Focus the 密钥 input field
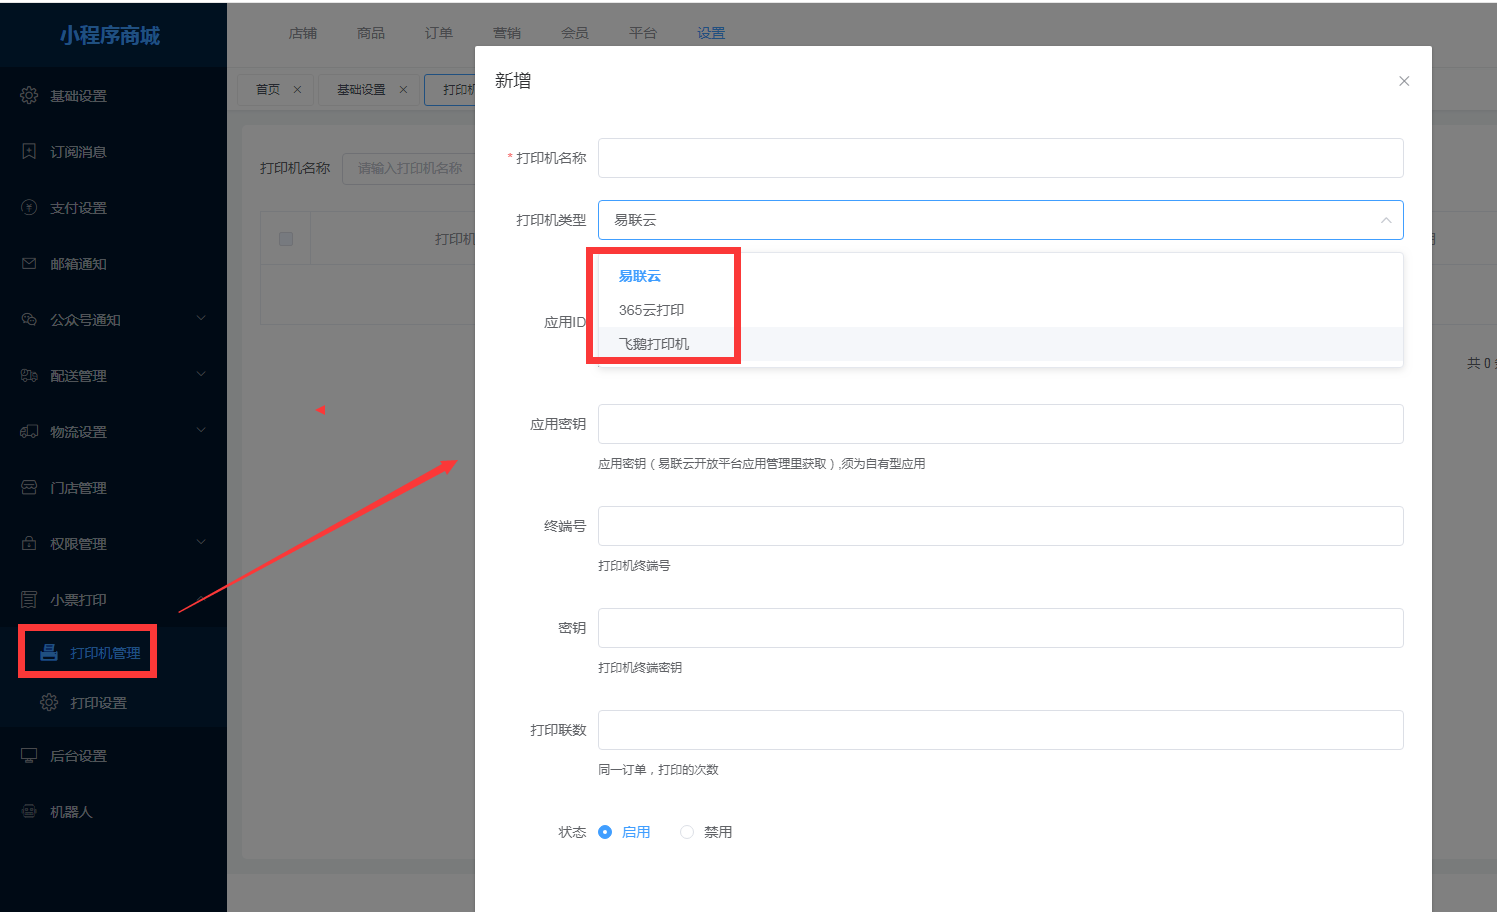Screen dimensions: 1497x912 click(1001, 628)
